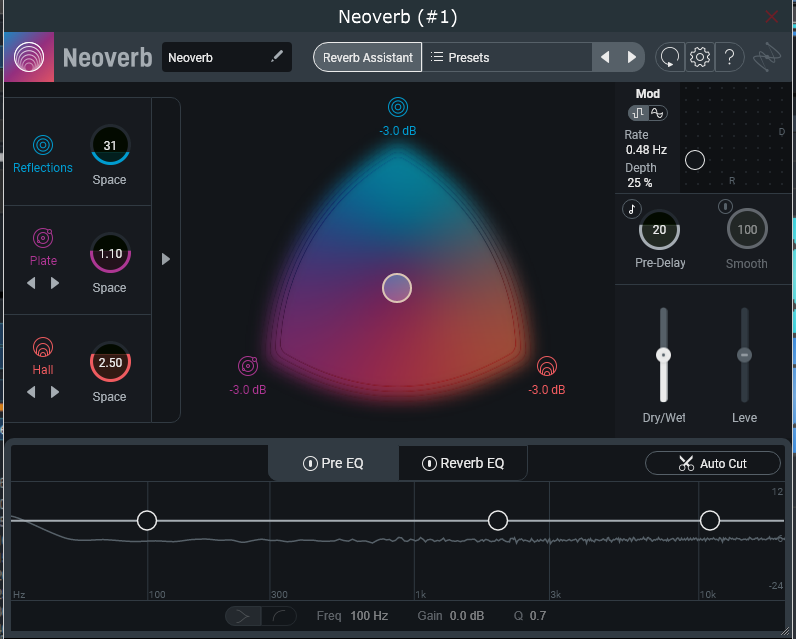The image size is (796, 639).
Task: Click the Q value 0.7
Action: pyautogui.click(x=538, y=616)
